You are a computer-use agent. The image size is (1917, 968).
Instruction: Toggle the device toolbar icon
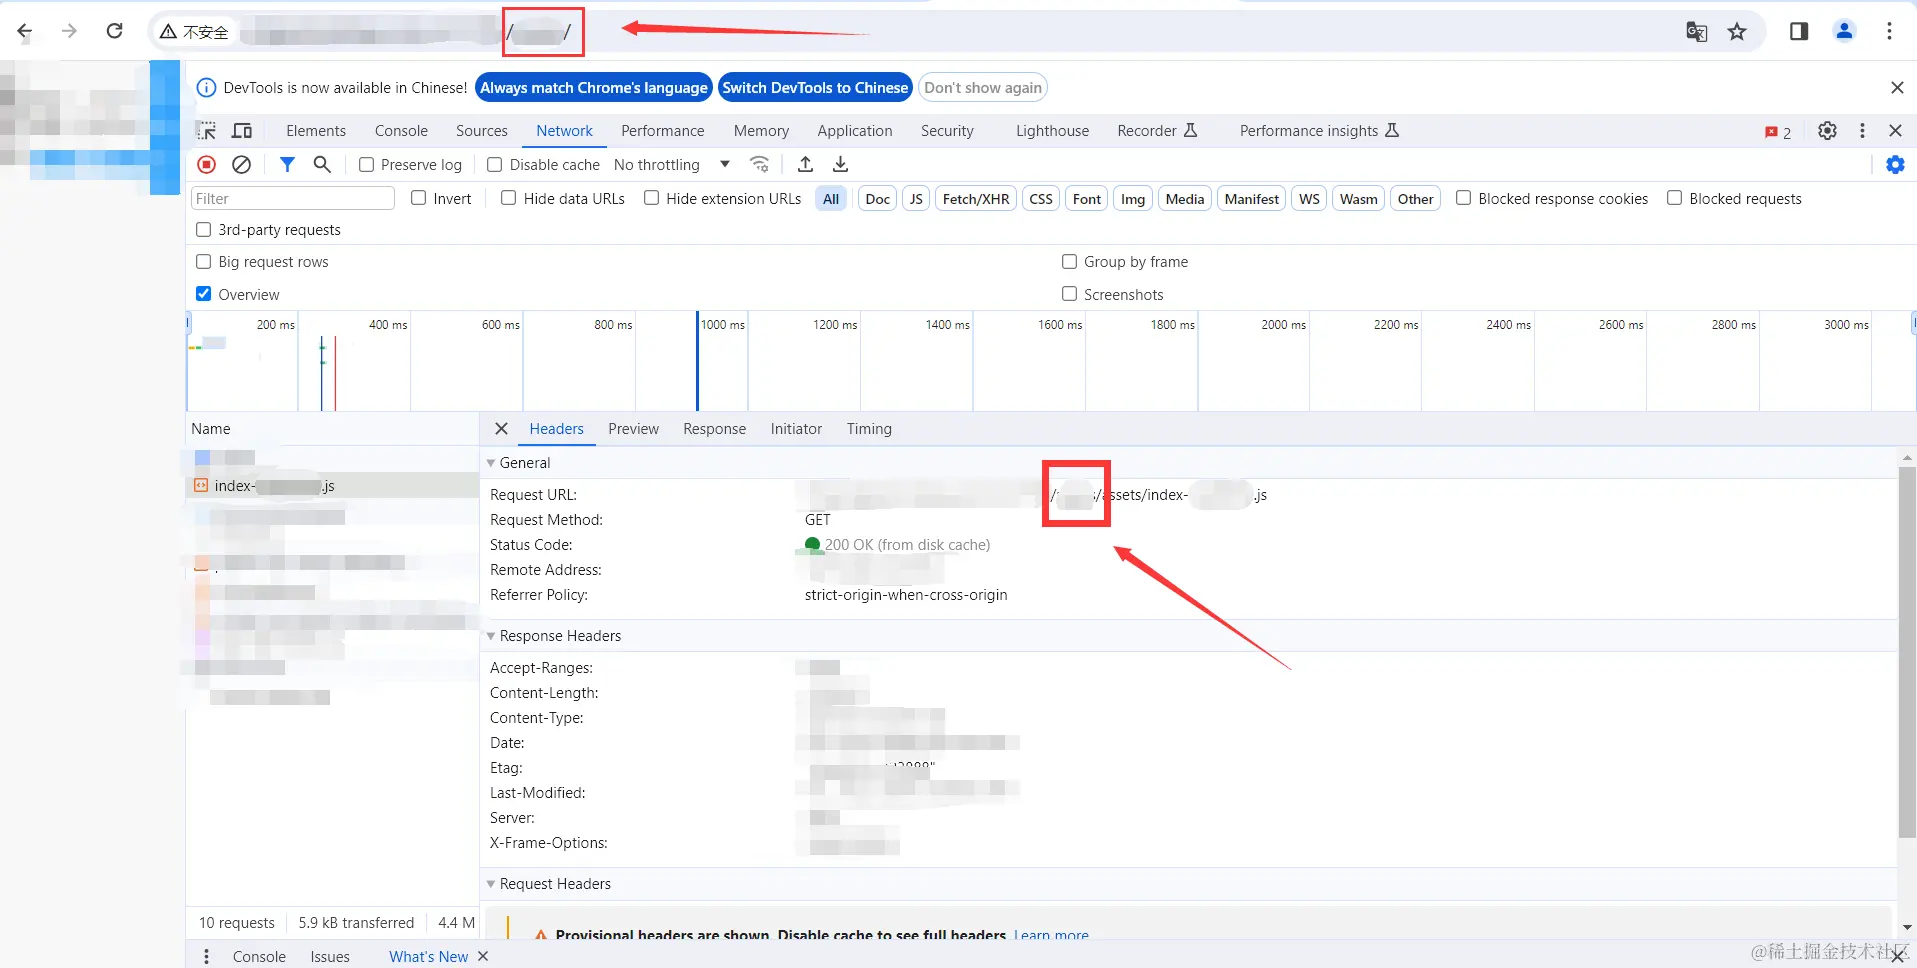(x=242, y=131)
